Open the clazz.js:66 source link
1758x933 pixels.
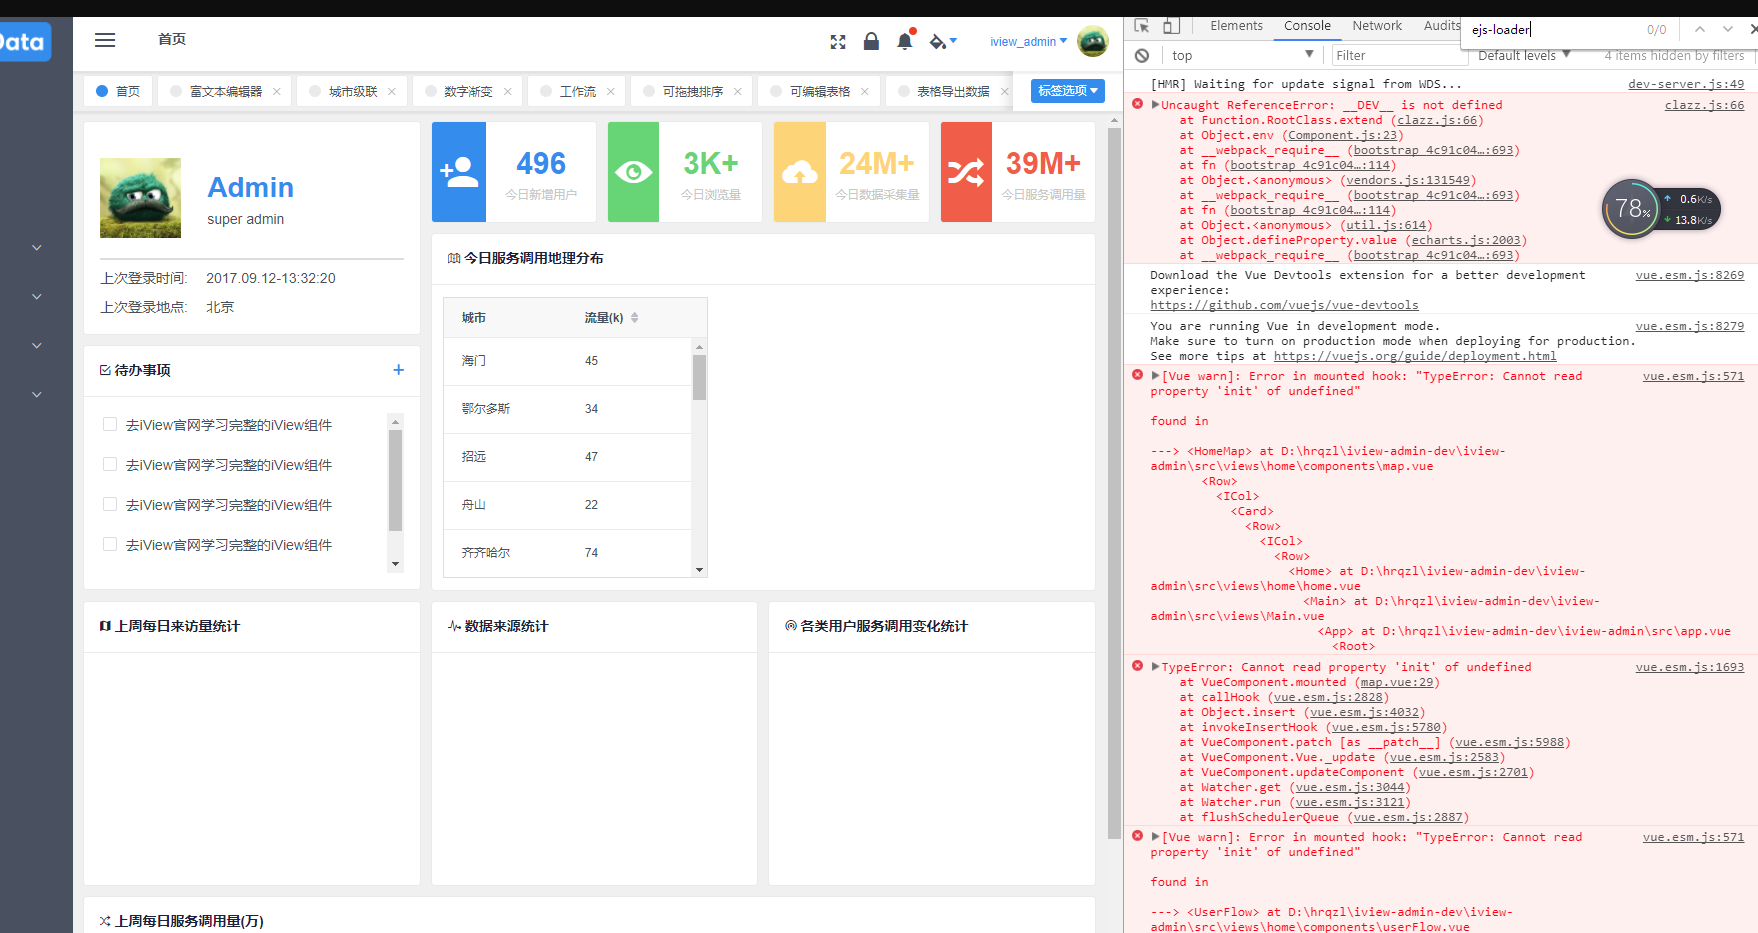[1704, 105]
